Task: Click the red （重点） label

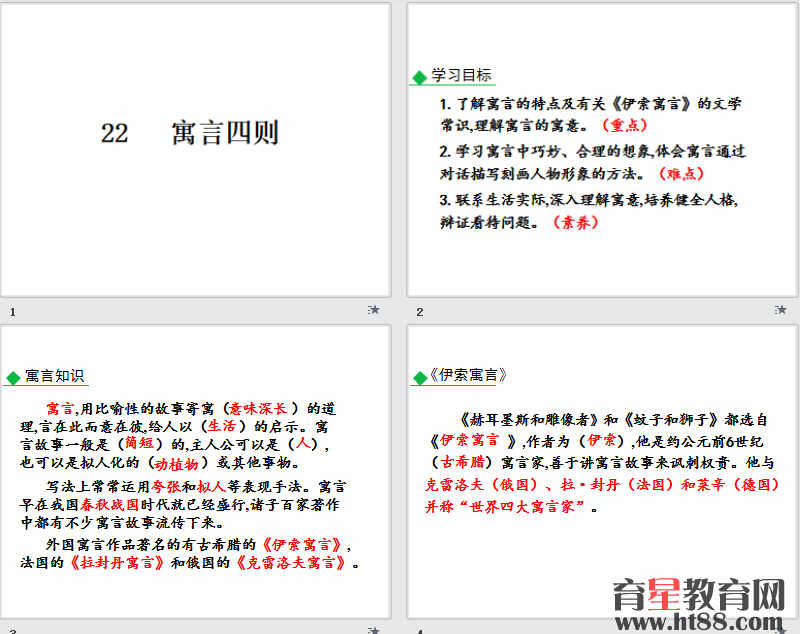Action: point(624,126)
